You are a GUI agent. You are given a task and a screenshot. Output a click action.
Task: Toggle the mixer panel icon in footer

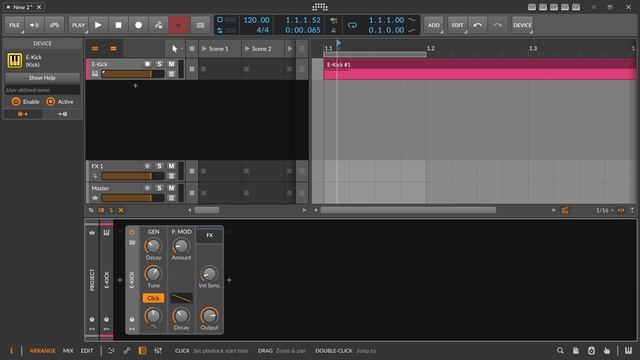[x=158, y=351]
